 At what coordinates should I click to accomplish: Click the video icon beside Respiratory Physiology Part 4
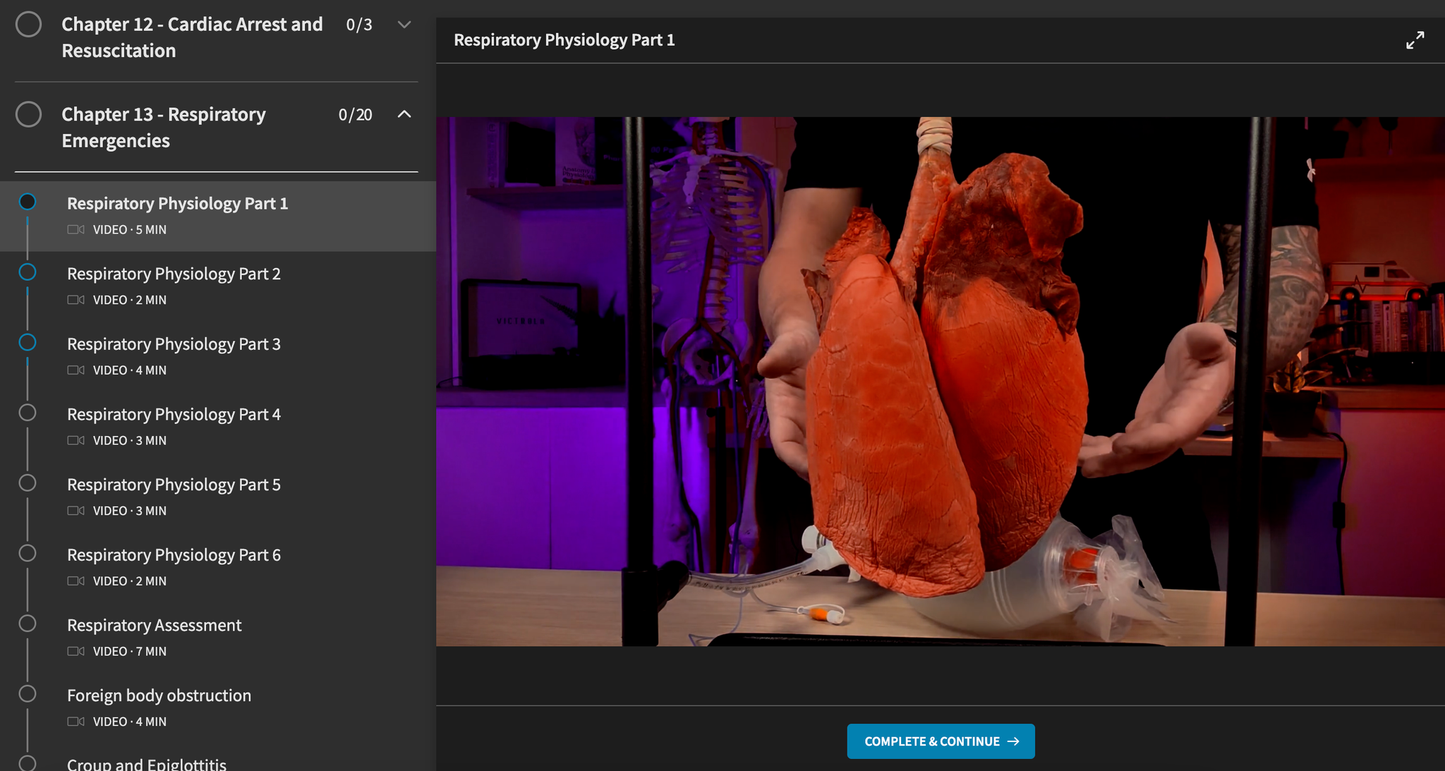coord(74,440)
